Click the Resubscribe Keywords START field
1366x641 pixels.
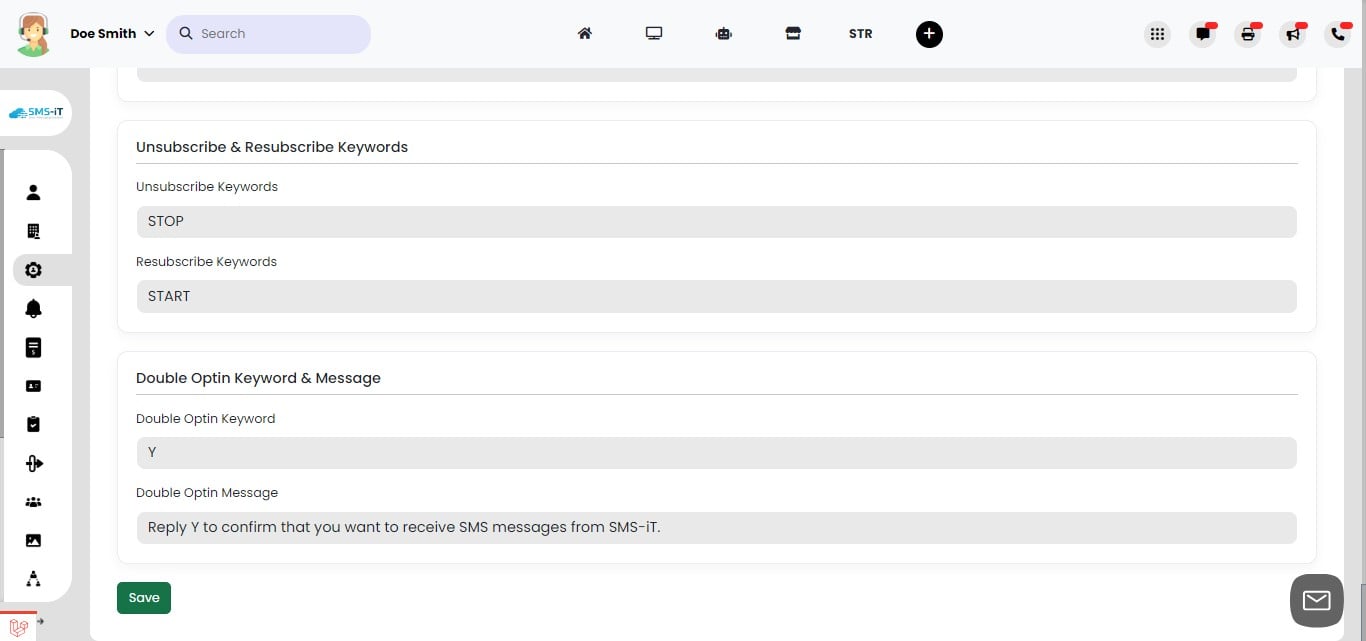point(716,296)
